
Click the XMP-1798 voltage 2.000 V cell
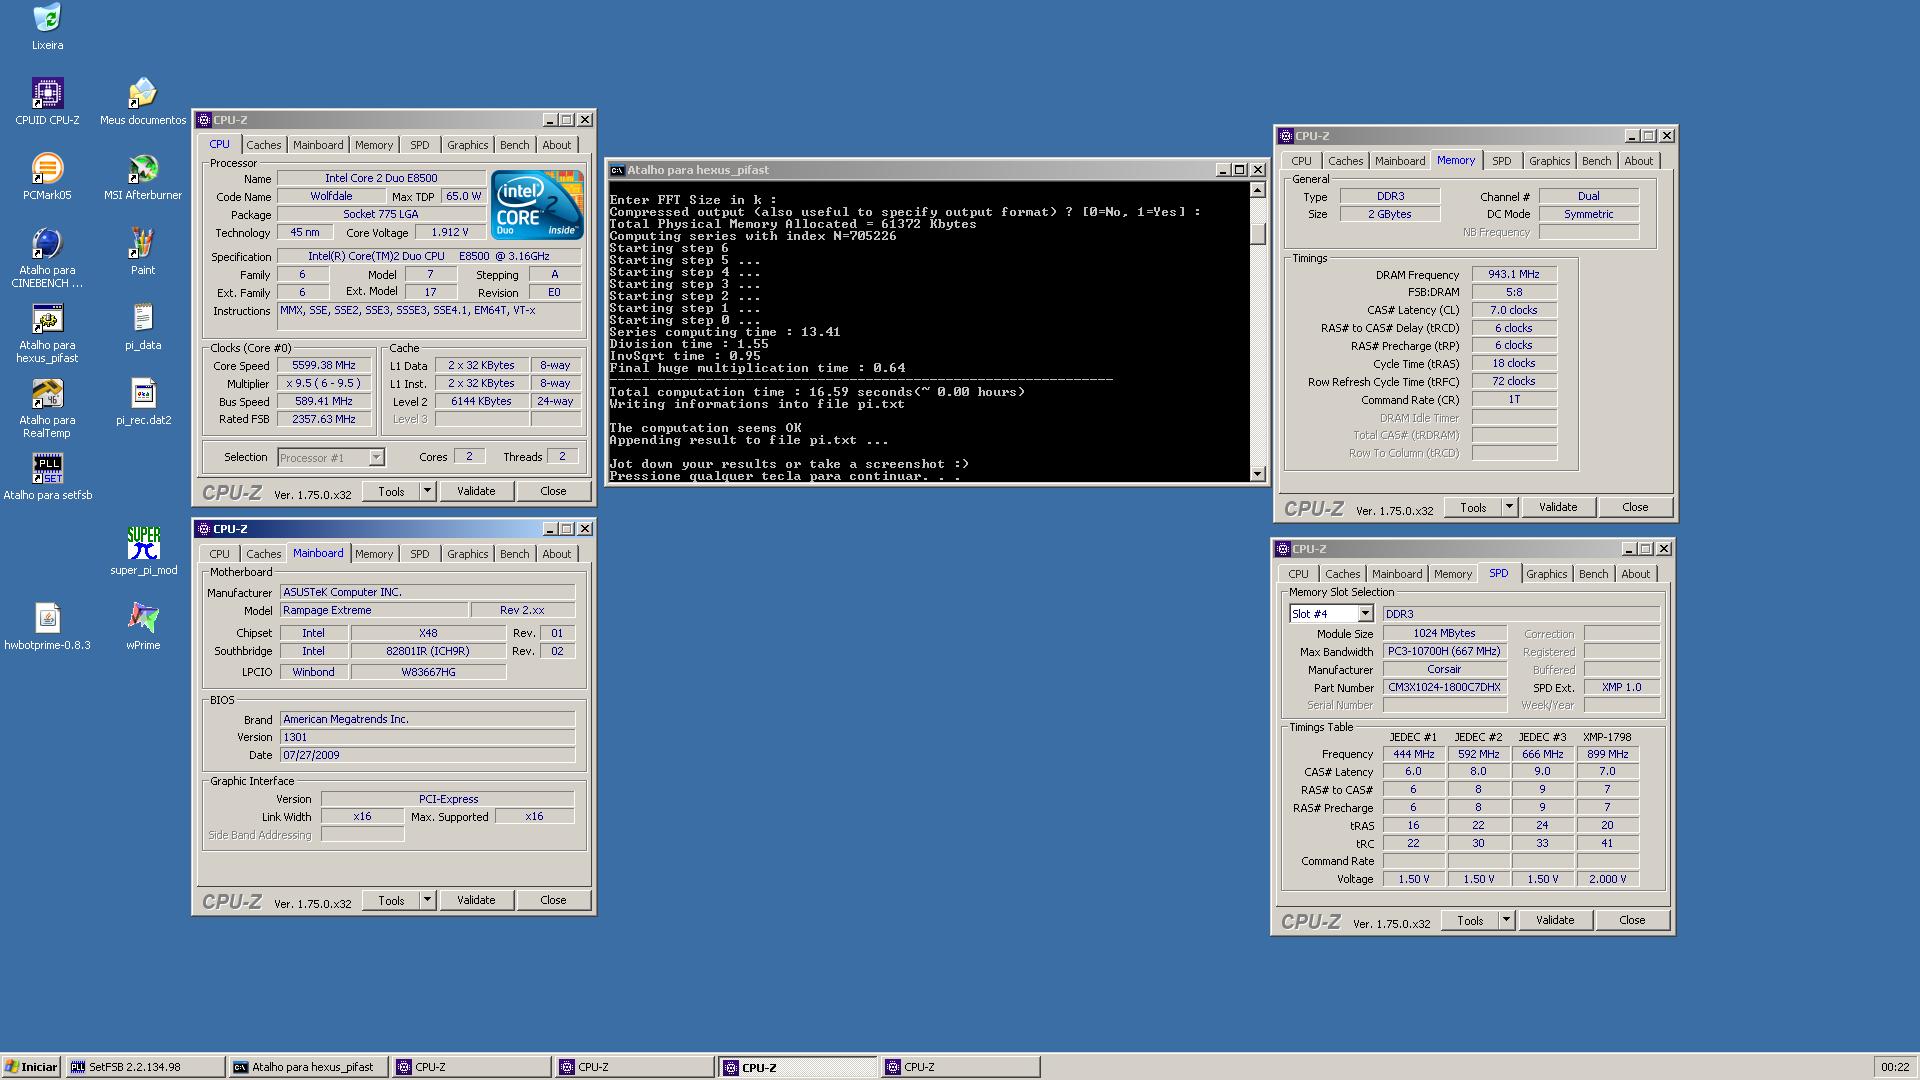1607,879
